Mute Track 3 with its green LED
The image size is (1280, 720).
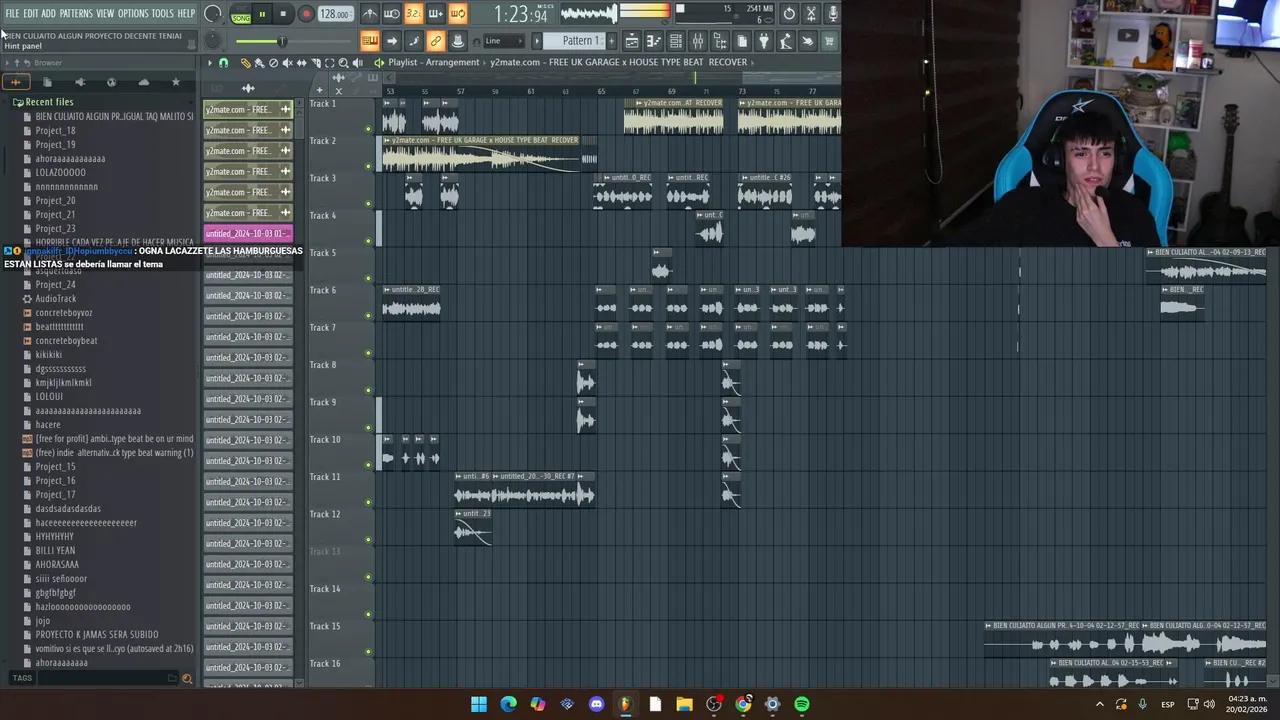pyautogui.click(x=368, y=204)
